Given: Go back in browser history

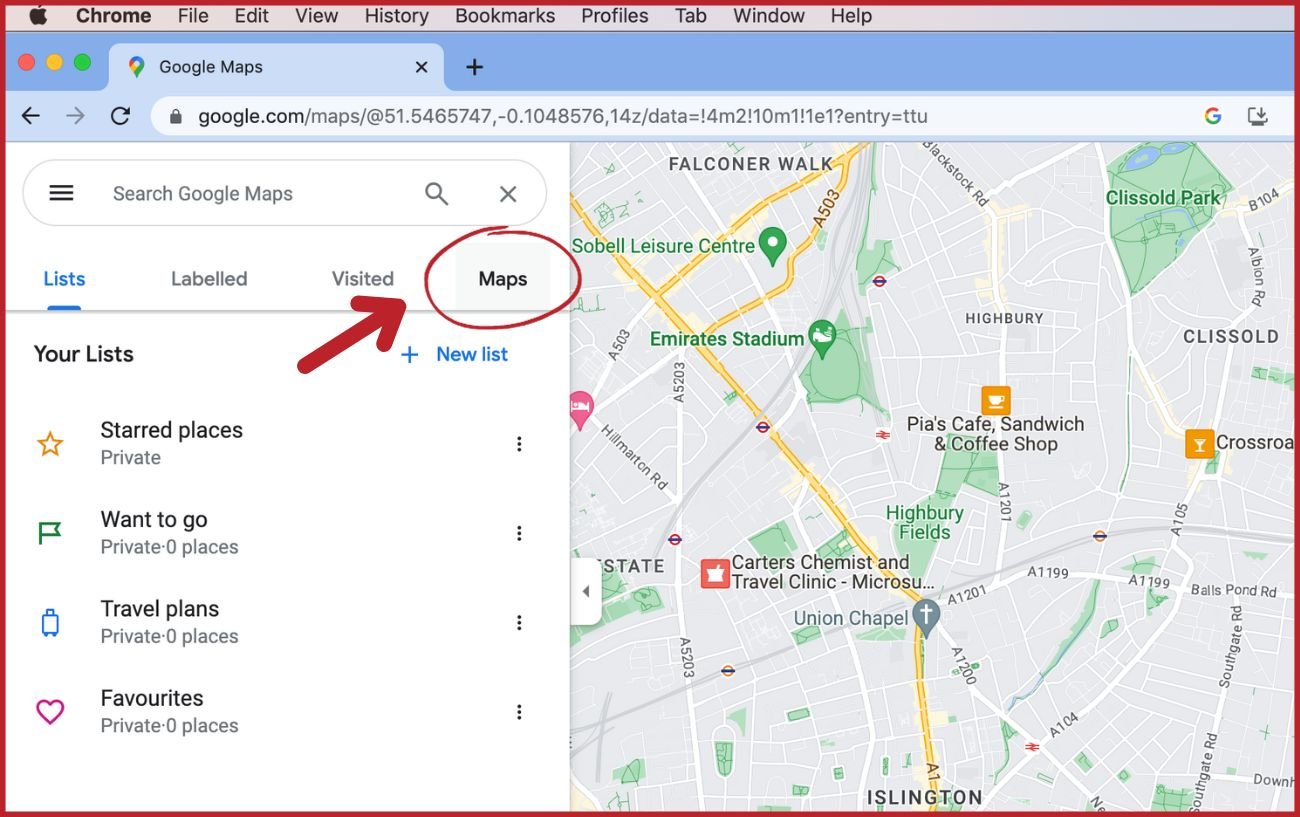Looking at the screenshot, I should tap(31, 116).
